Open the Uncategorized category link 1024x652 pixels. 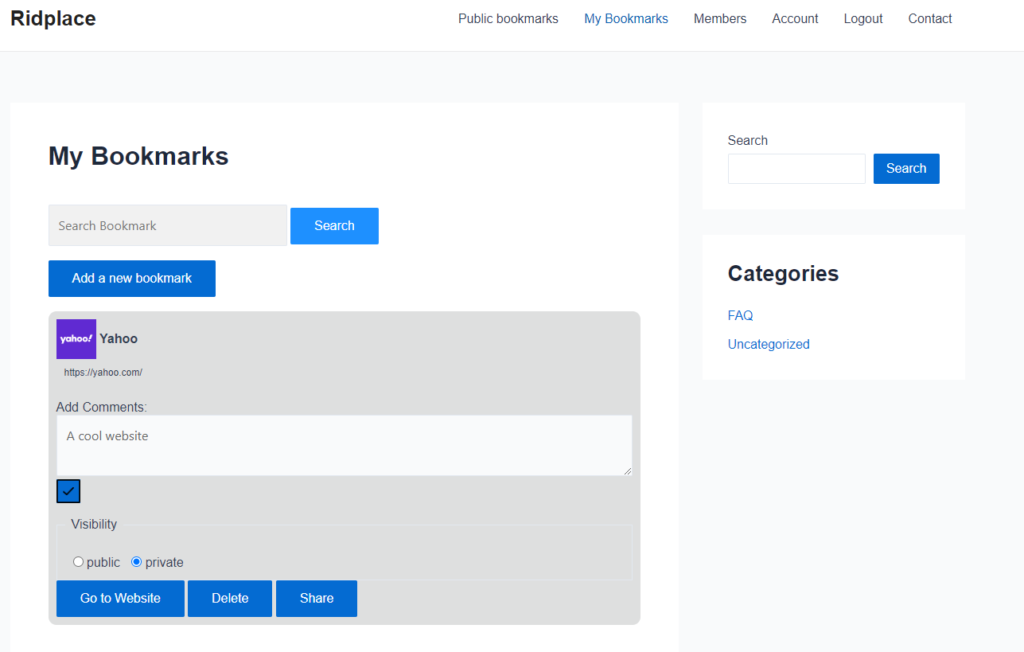pyautogui.click(x=769, y=344)
